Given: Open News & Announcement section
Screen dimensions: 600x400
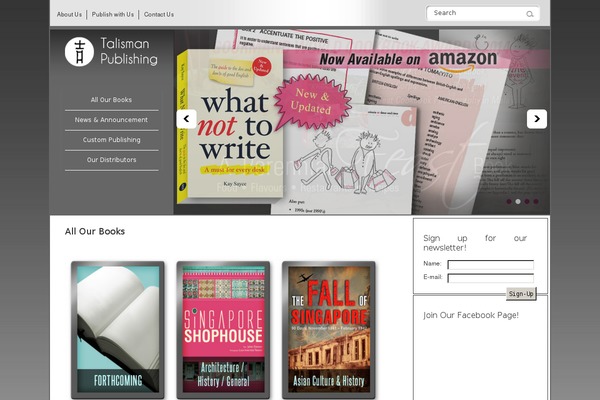Looking at the screenshot, I should tap(111, 120).
